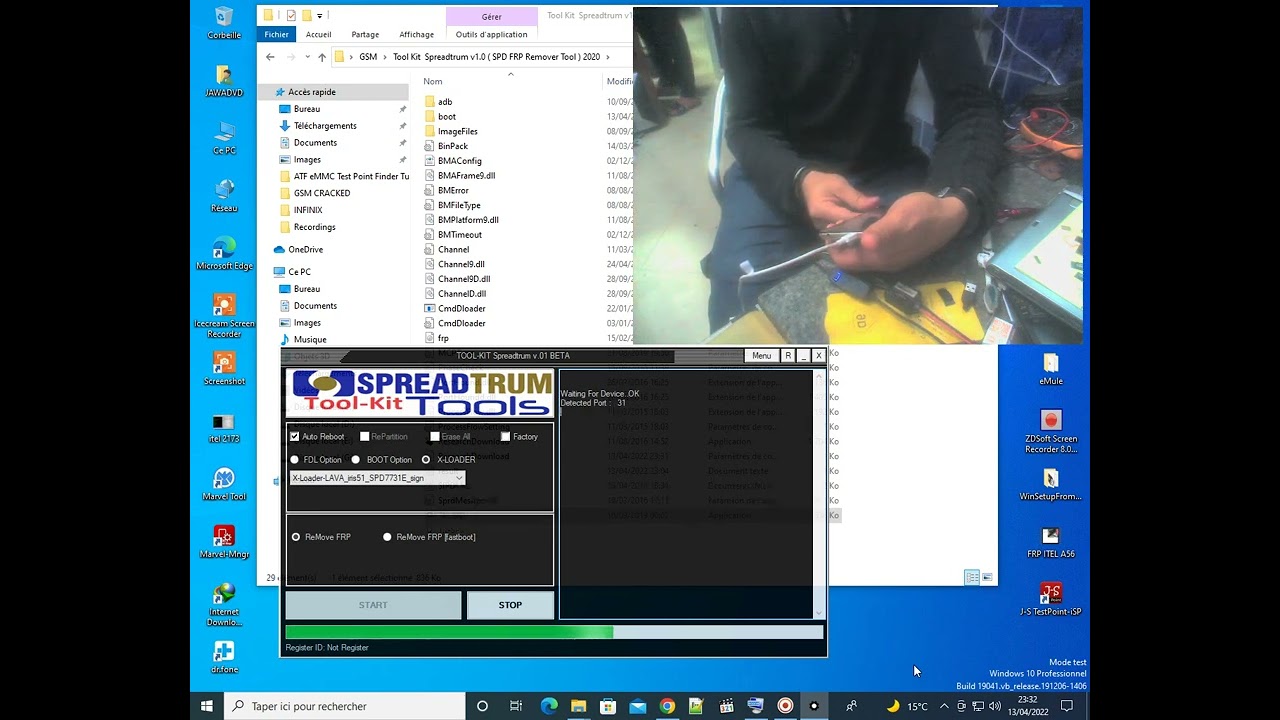Open Cortana circle icon on taskbar
Viewport: 1280px width, 720px height.
tap(482, 706)
